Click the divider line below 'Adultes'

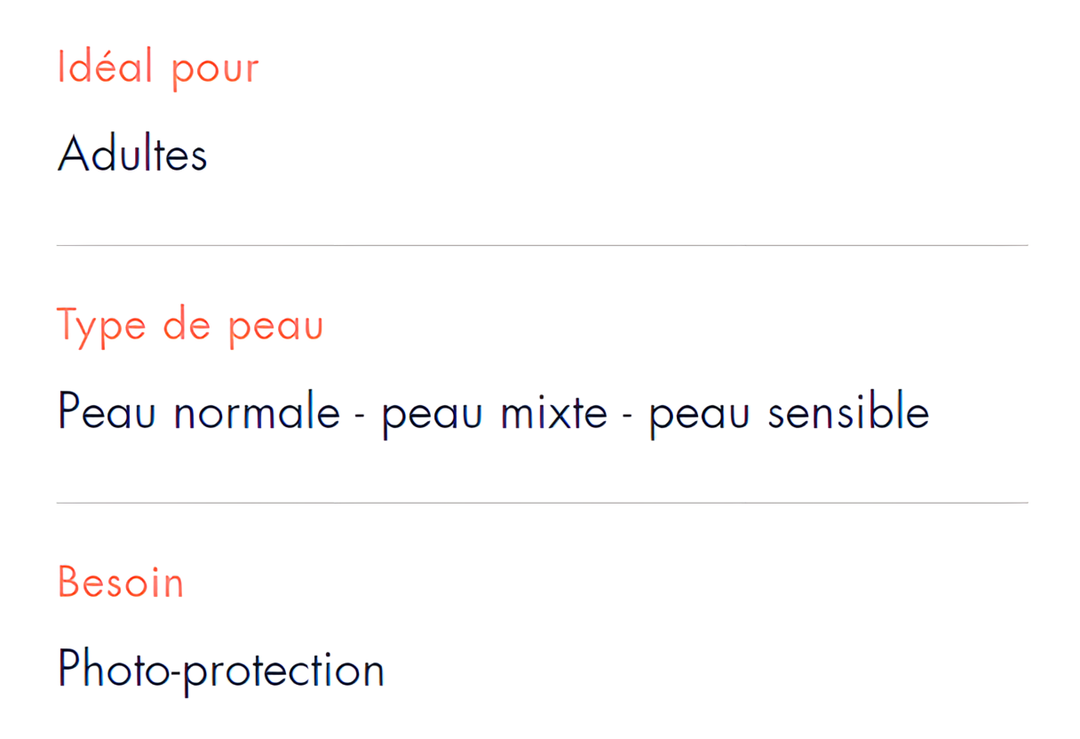point(542,245)
